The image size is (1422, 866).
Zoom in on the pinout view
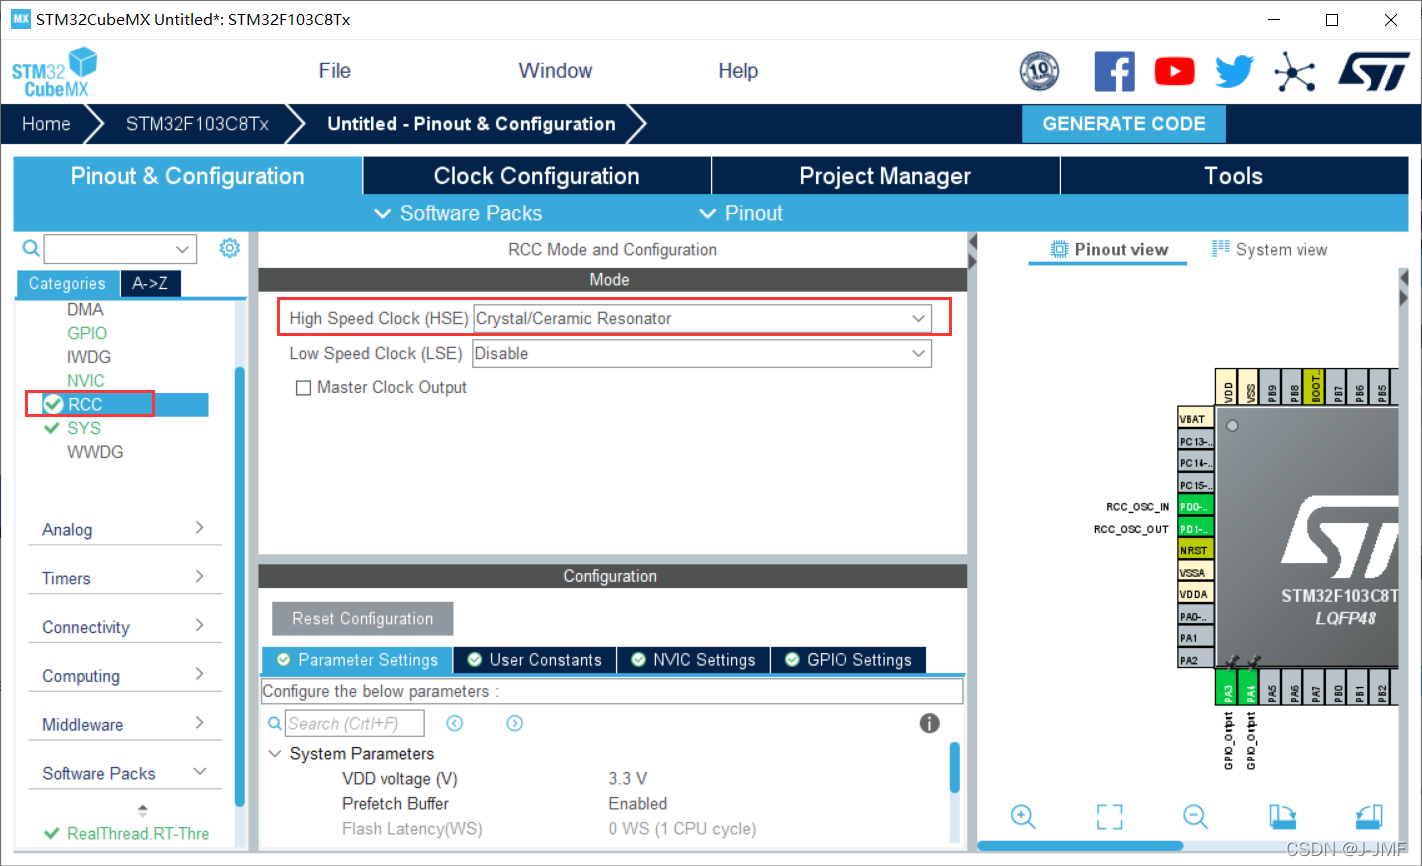pyautogui.click(x=1023, y=816)
